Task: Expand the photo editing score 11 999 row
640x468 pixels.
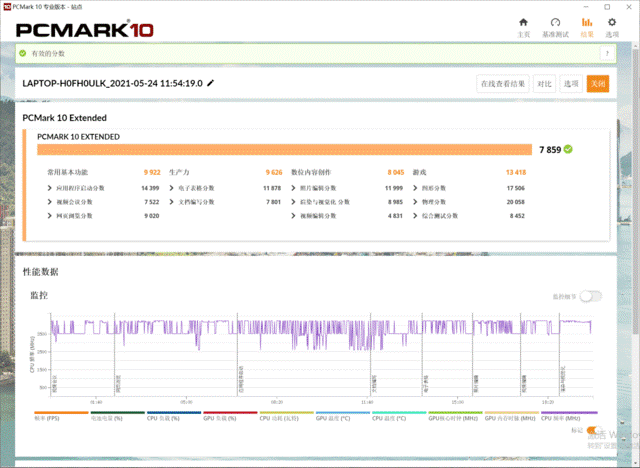Action: [x=347, y=188]
